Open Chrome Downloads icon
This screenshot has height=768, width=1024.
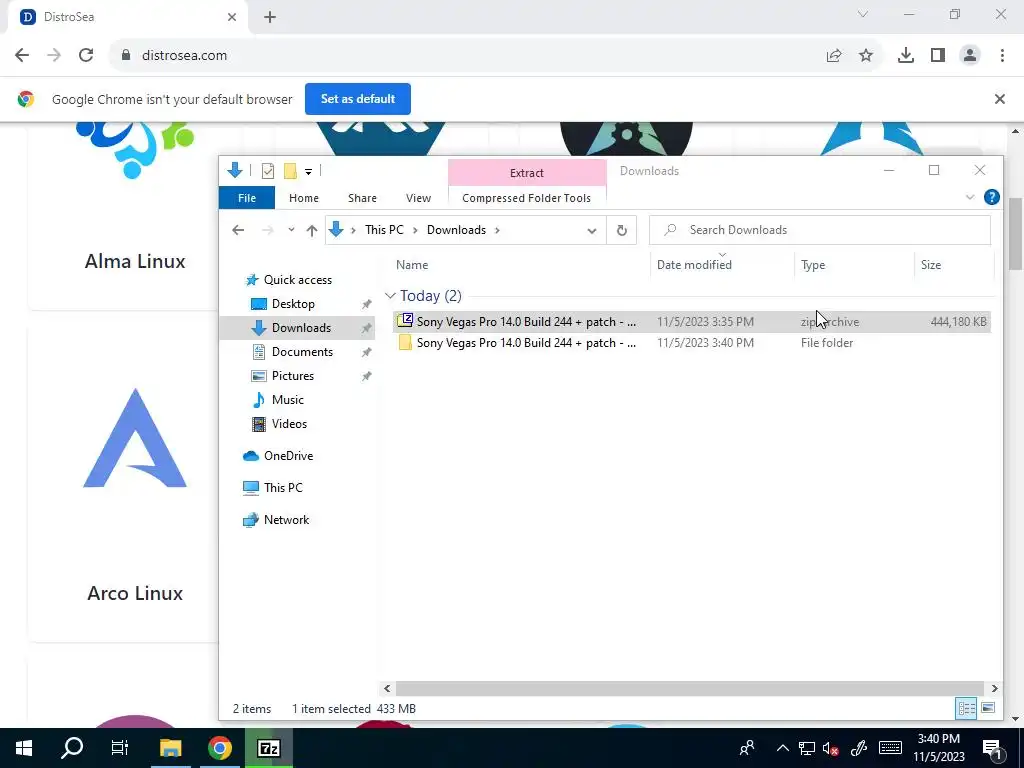point(906,56)
